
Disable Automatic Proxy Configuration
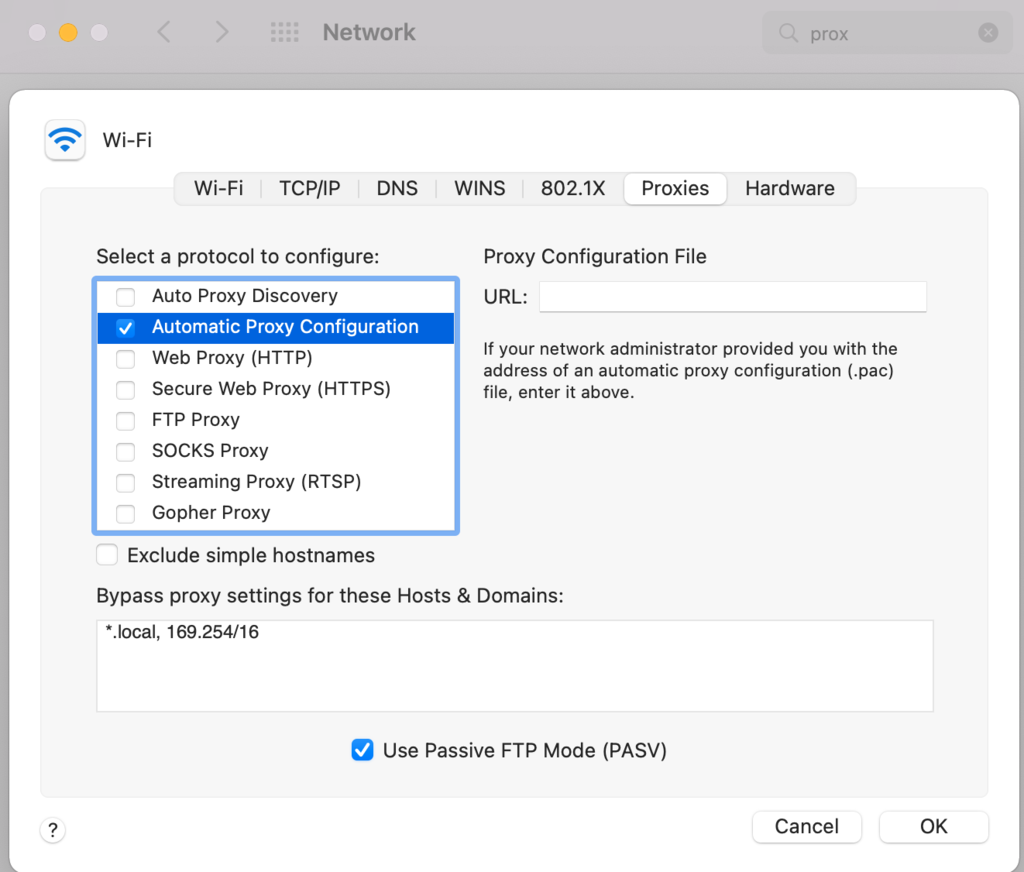(124, 327)
